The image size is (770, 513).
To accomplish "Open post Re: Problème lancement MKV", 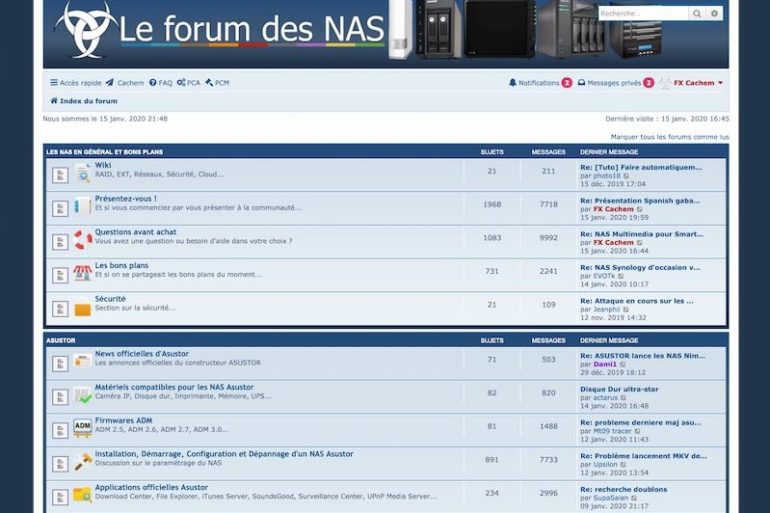I will [x=643, y=456].
